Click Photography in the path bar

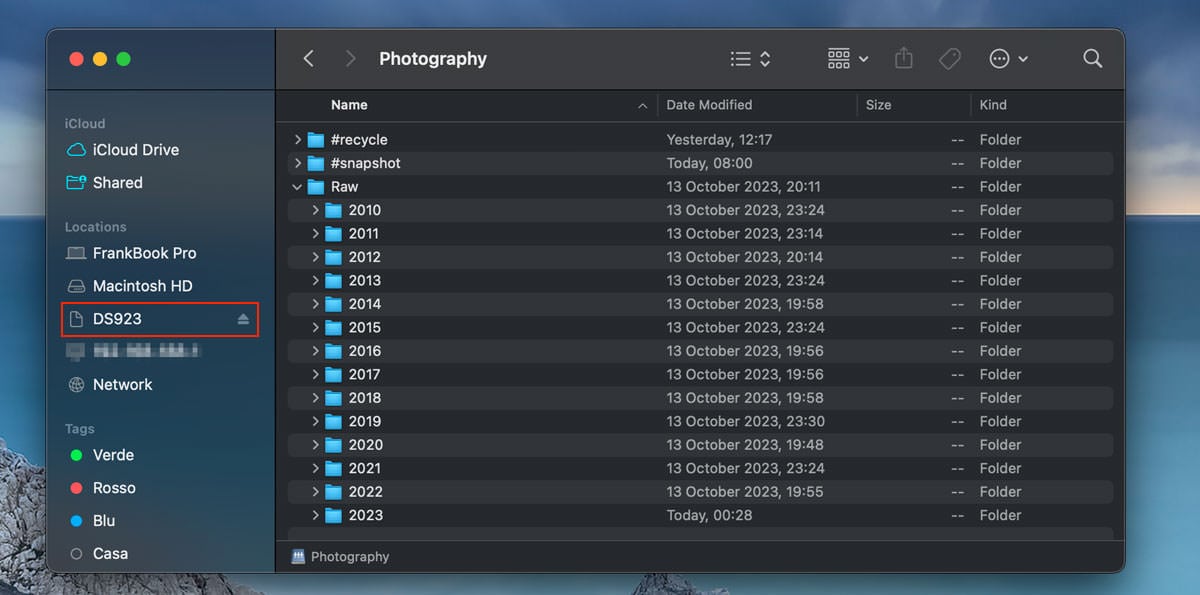click(349, 557)
